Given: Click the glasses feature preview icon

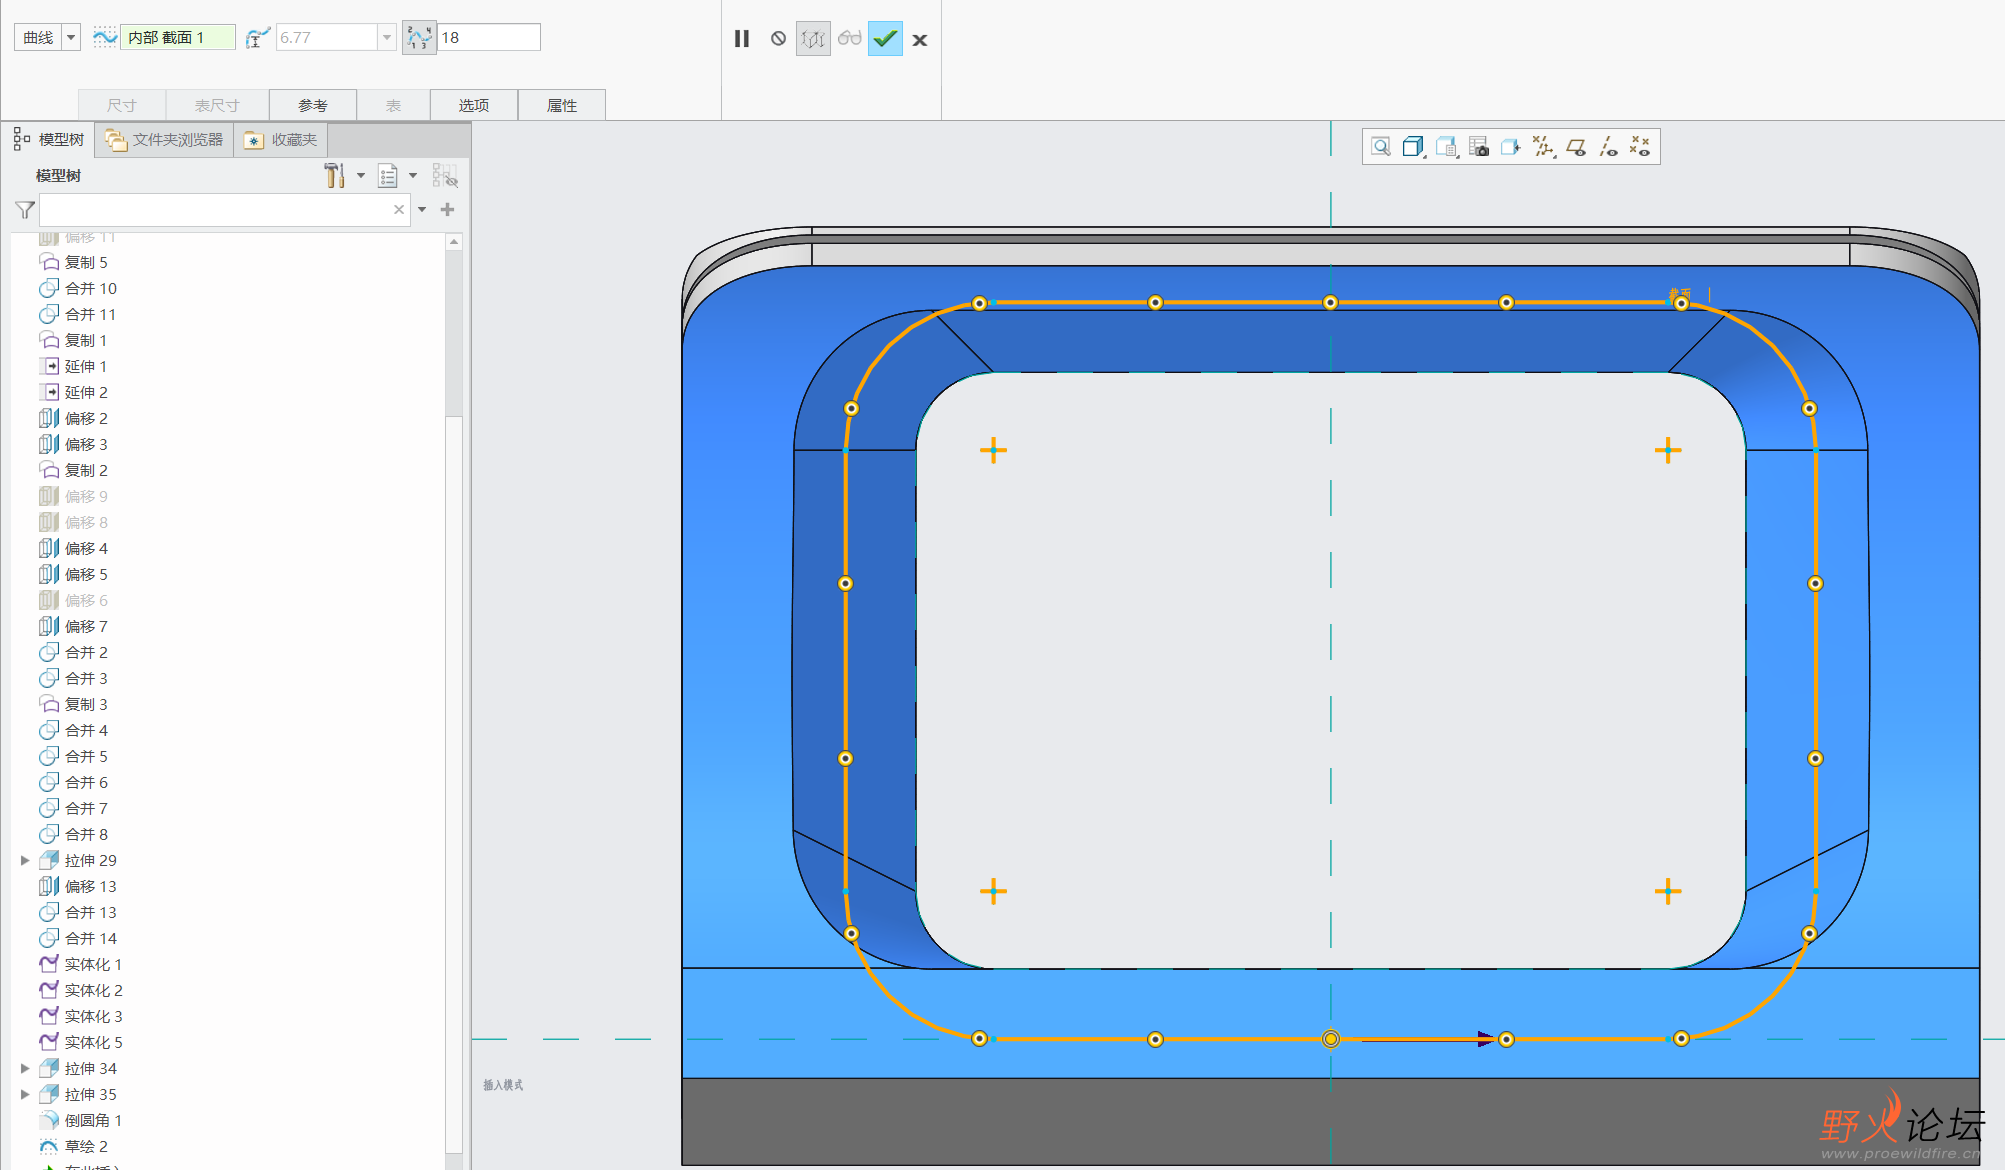Looking at the screenshot, I should [849, 39].
